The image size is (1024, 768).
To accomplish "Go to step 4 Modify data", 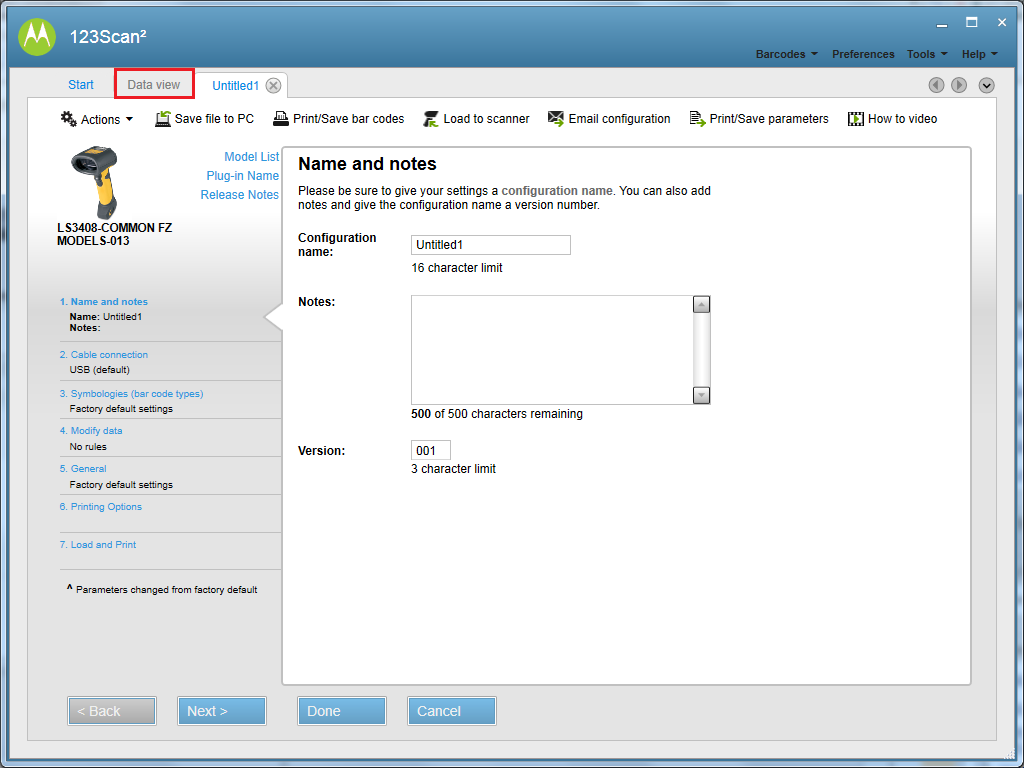I will (x=91, y=431).
